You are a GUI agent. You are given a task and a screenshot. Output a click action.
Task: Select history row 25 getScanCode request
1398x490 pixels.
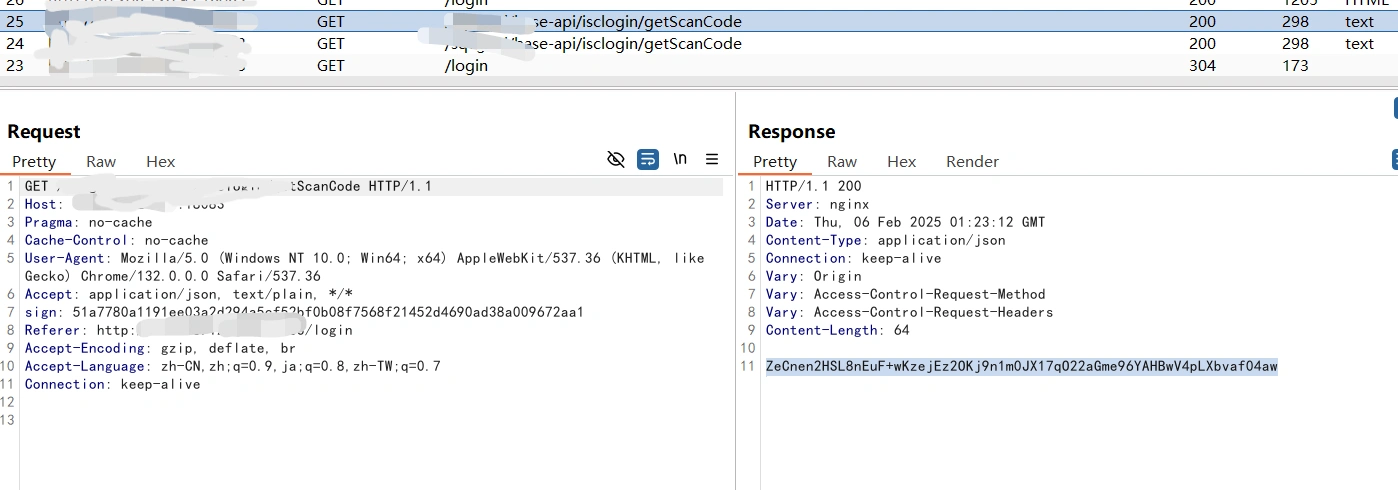[600, 21]
